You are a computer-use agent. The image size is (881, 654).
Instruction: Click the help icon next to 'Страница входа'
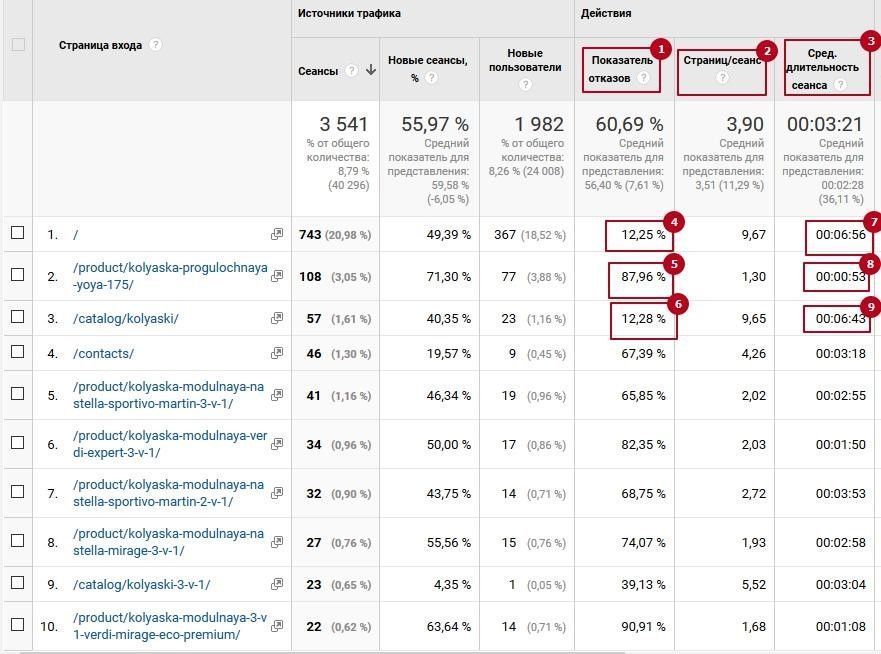pyautogui.click(x=156, y=45)
